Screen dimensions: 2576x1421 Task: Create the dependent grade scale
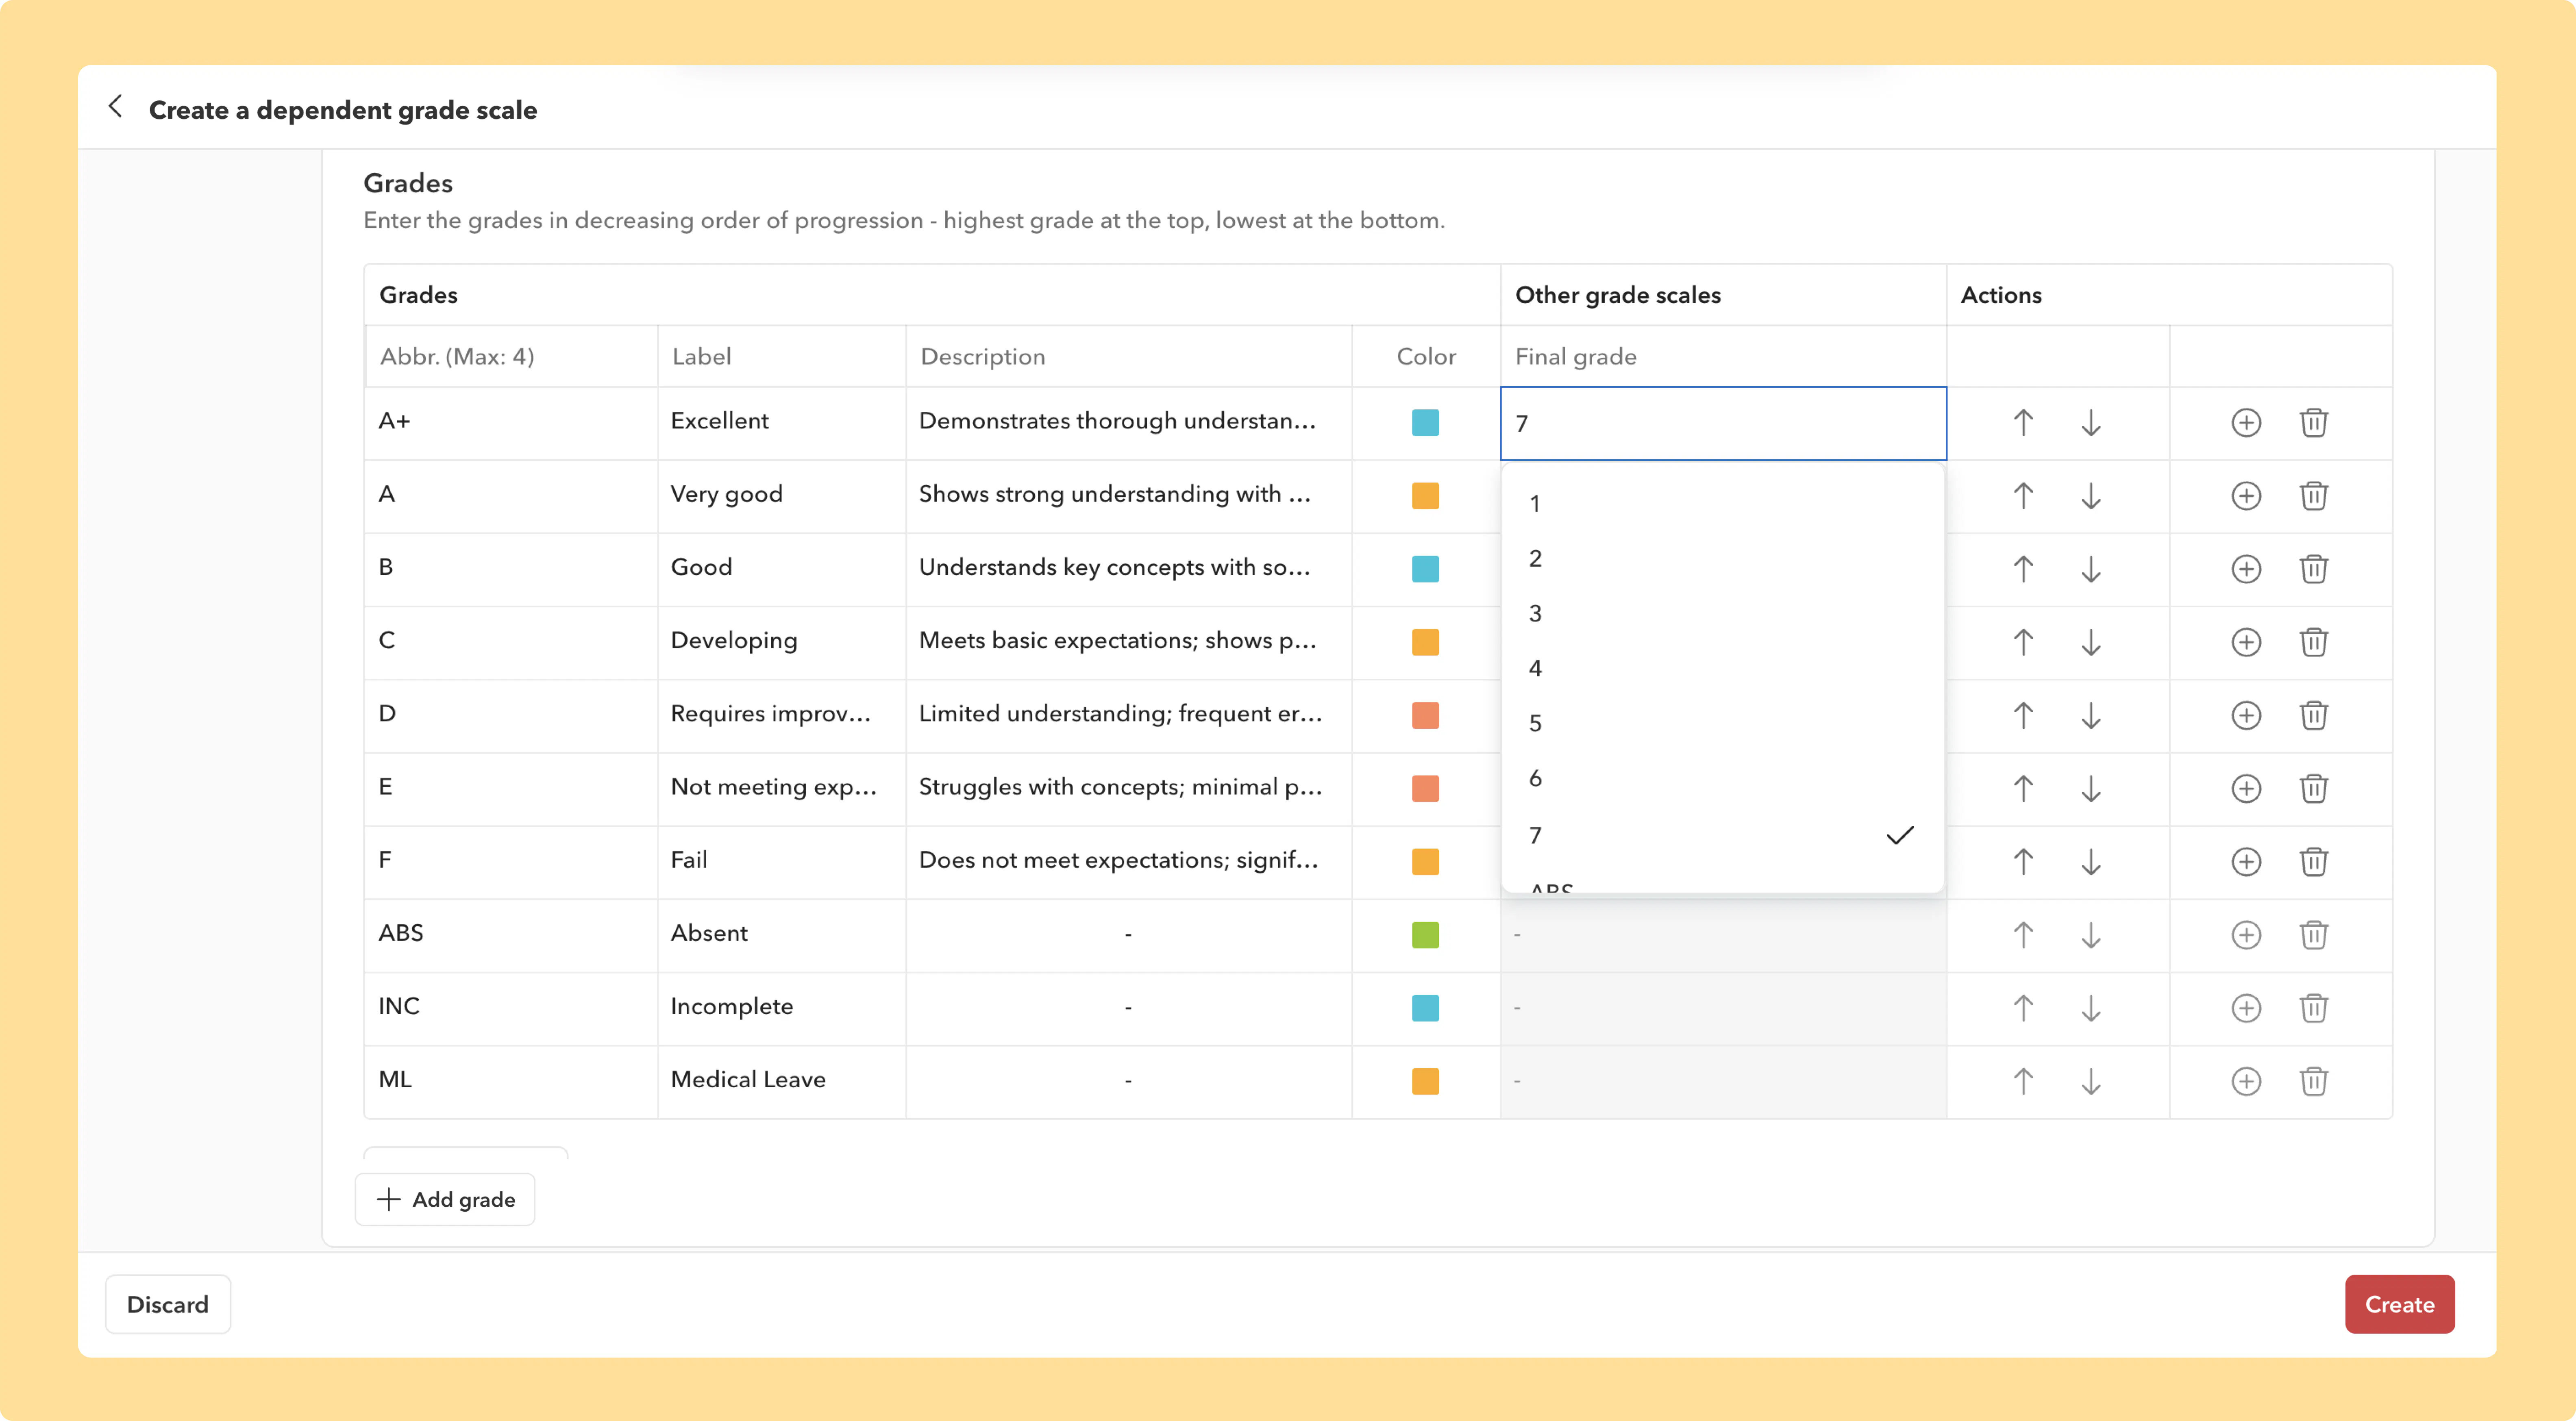pyautogui.click(x=2399, y=1304)
